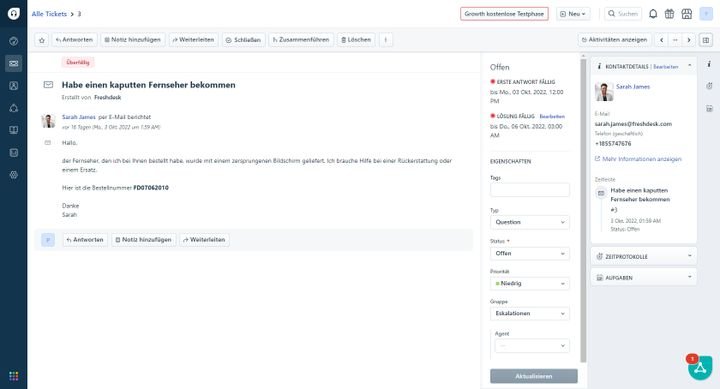The image size is (720, 389).
Task: Open the Status dropdown showing Offen
Action: coord(530,254)
